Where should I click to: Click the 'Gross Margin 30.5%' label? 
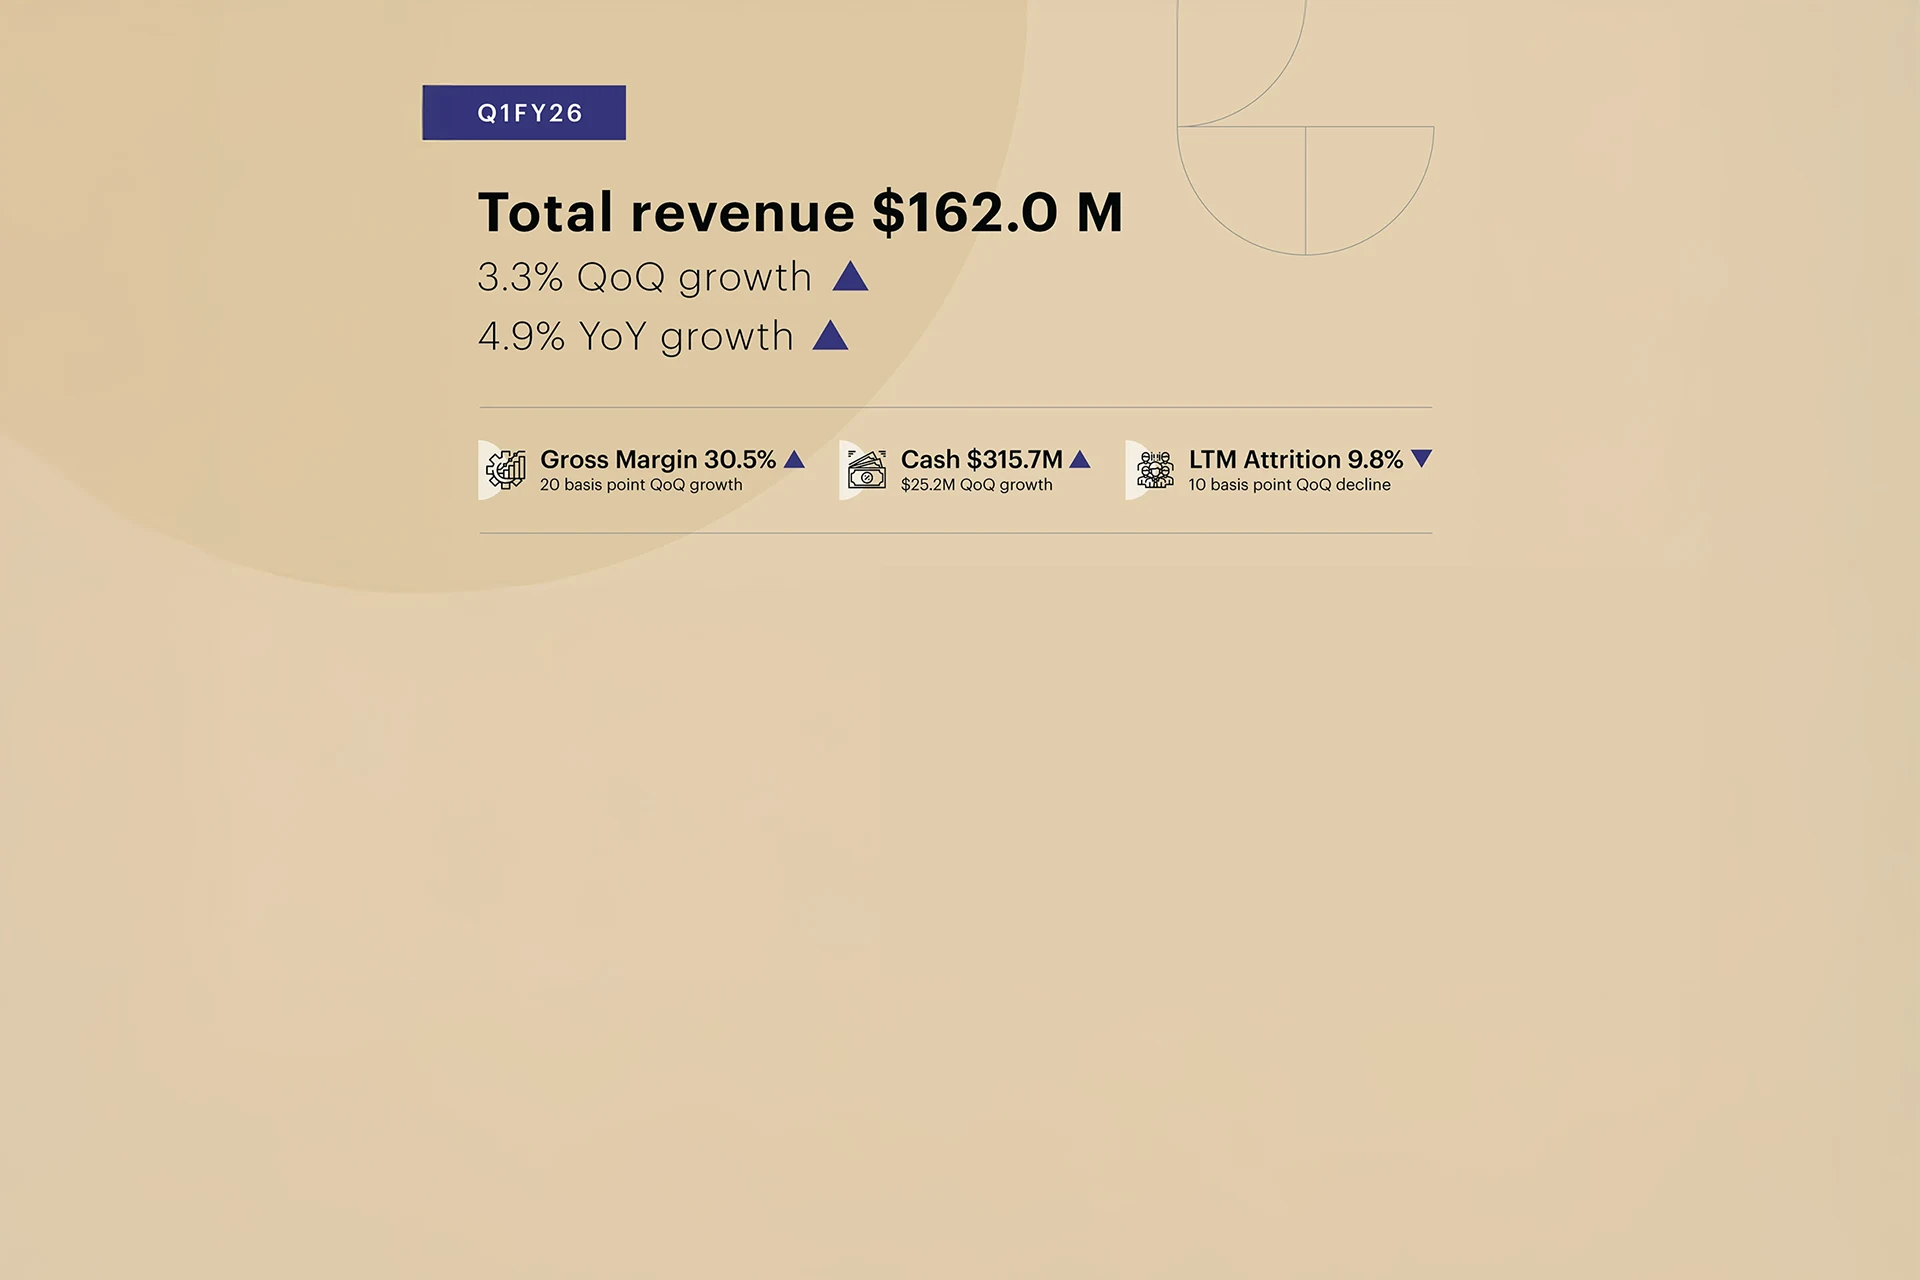658,459
